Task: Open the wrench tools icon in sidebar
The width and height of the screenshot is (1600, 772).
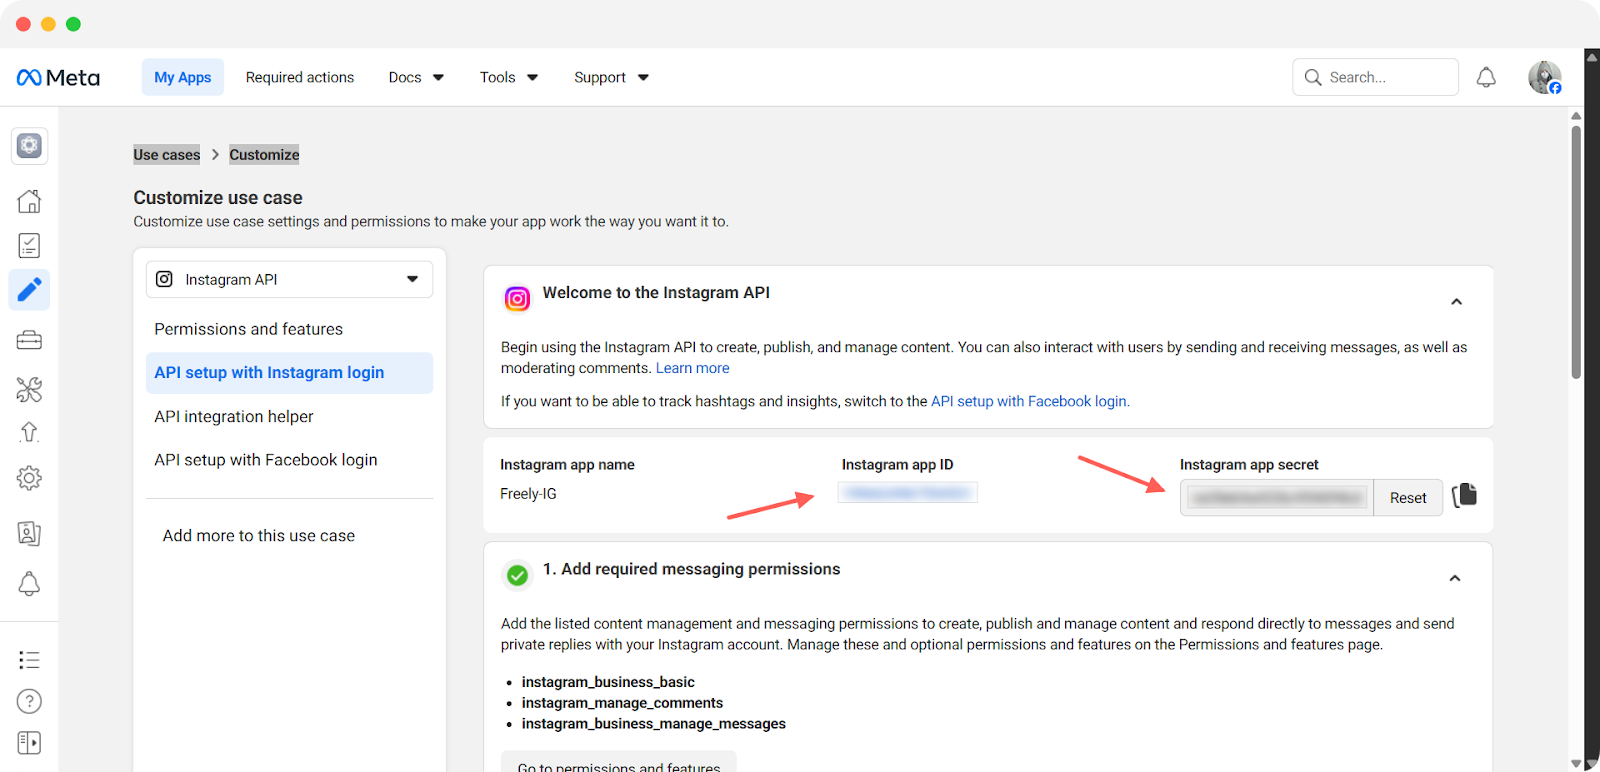Action: tap(29, 389)
